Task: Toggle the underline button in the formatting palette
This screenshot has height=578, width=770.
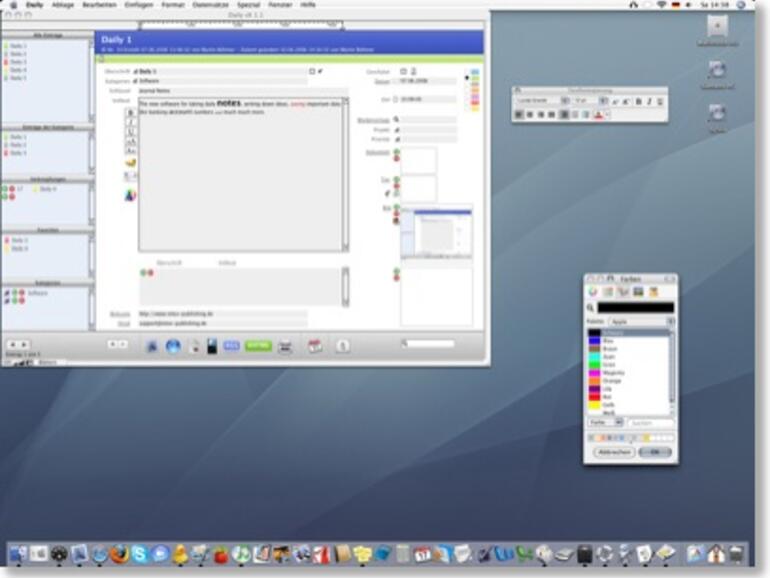Action: coord(660,102)
